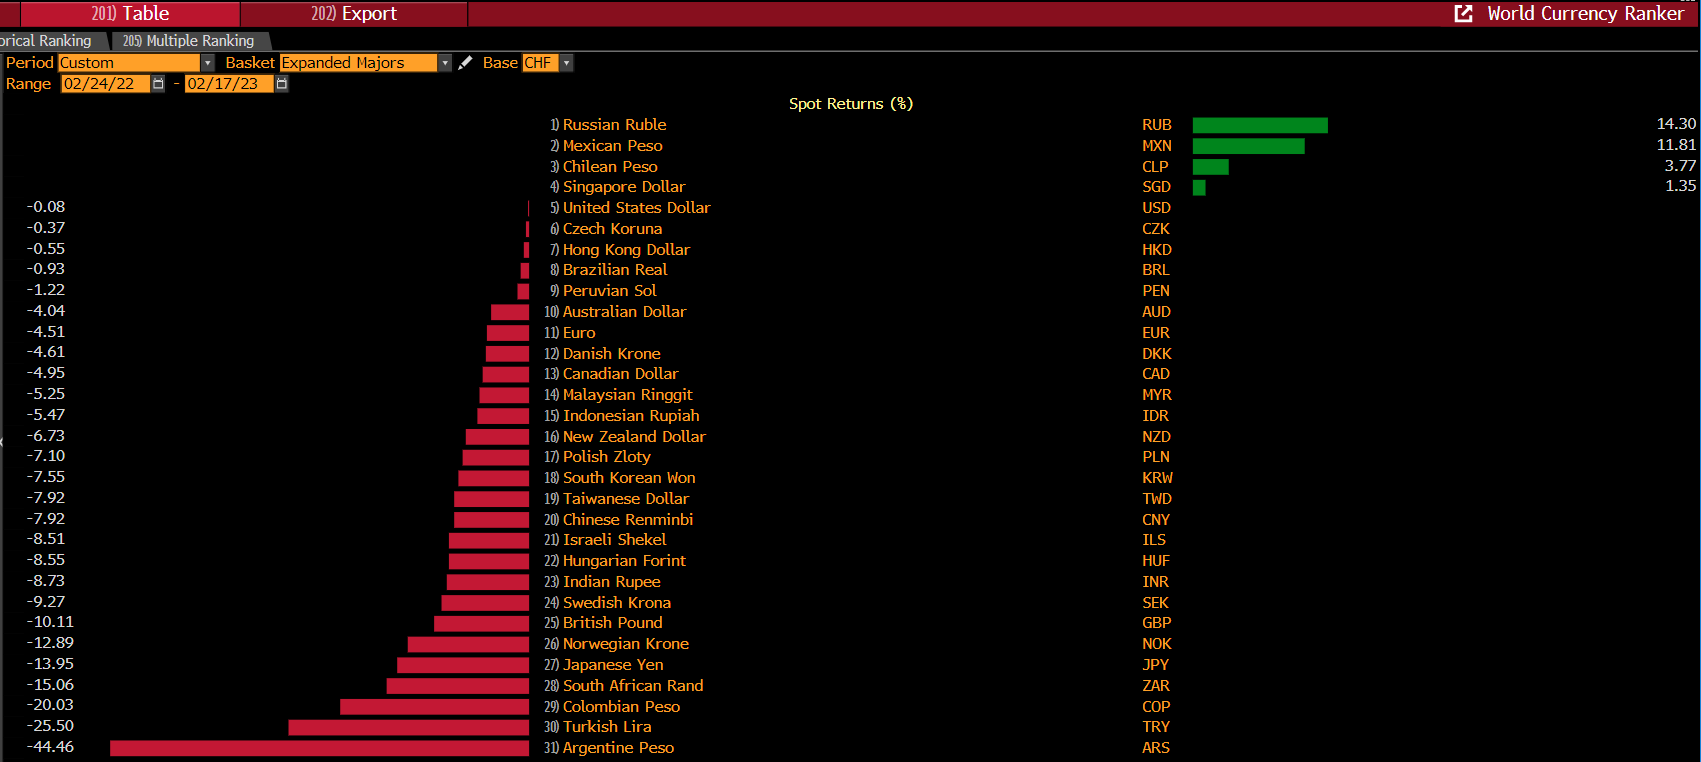Expand the Period Custom dropdown arrow
The image size is (1701, 762).
pos(208,63)
